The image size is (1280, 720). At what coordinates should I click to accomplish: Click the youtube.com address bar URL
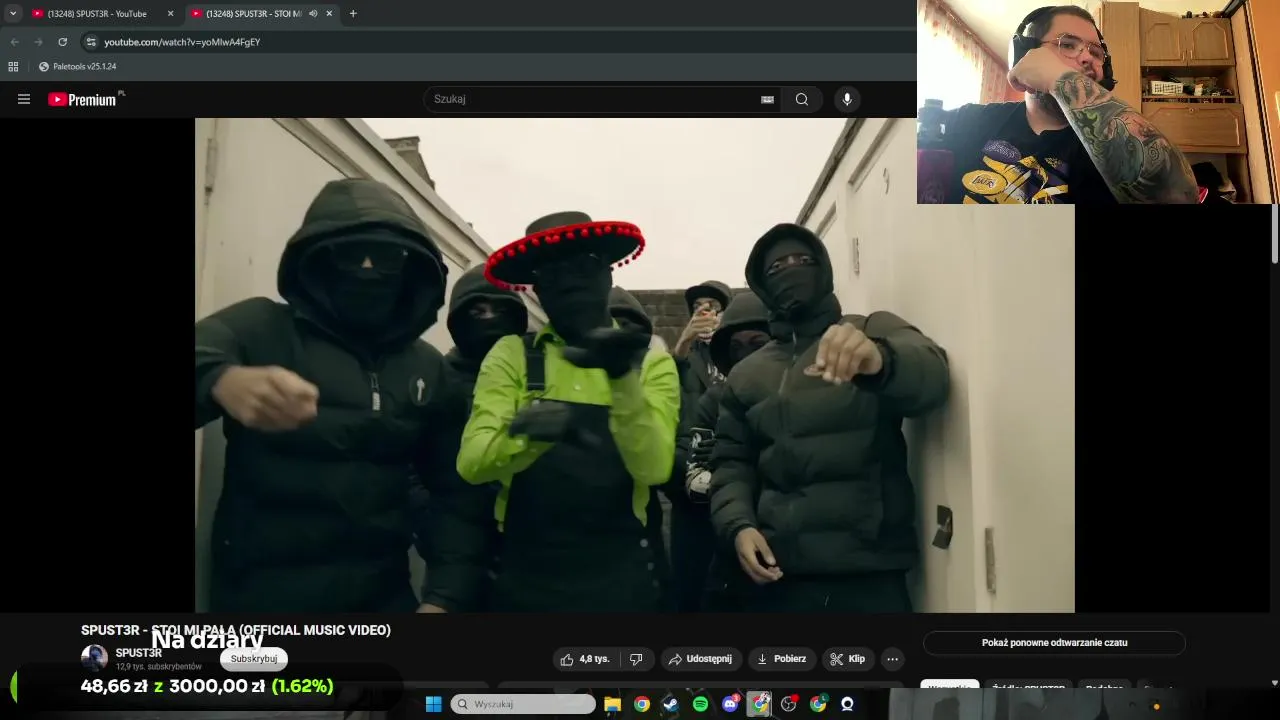tap(182, 42)
